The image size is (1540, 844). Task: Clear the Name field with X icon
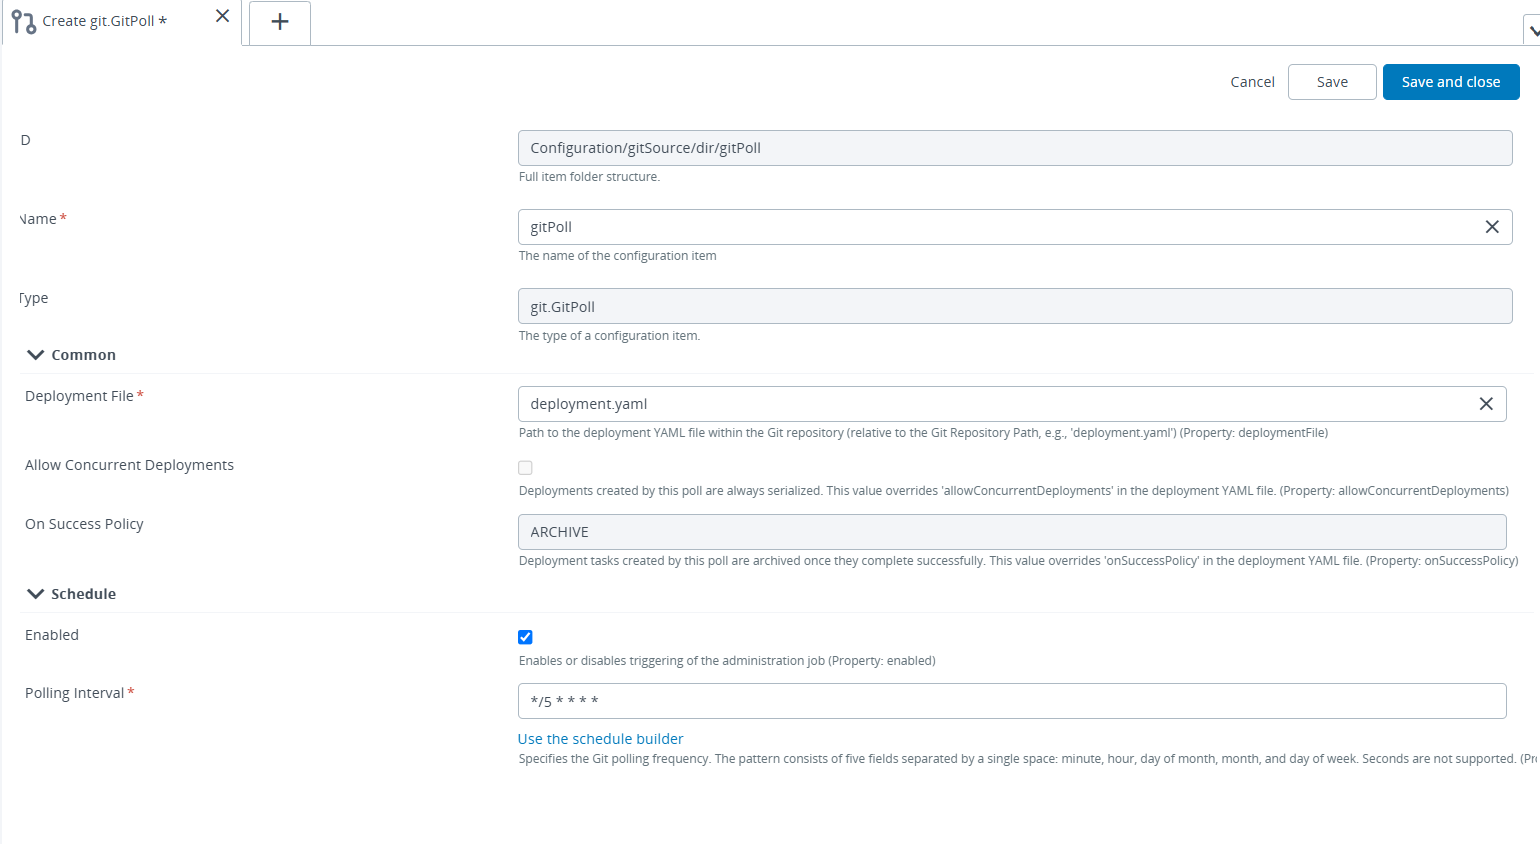point(1492,227)
